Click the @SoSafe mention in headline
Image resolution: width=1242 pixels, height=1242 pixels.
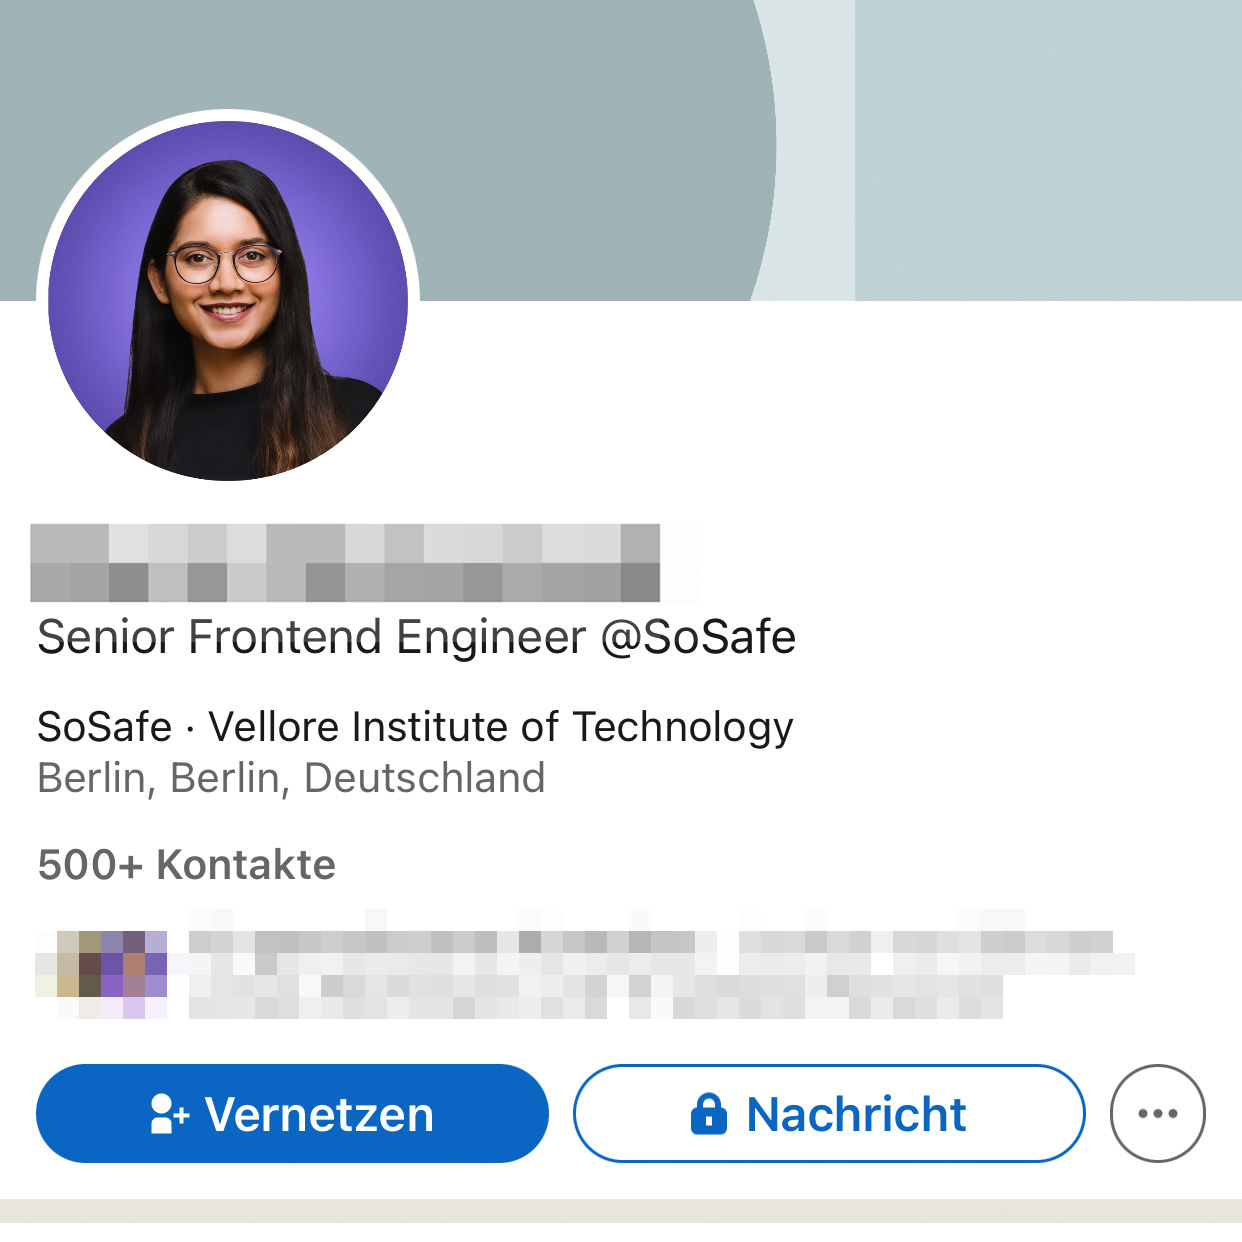[698, 637]
